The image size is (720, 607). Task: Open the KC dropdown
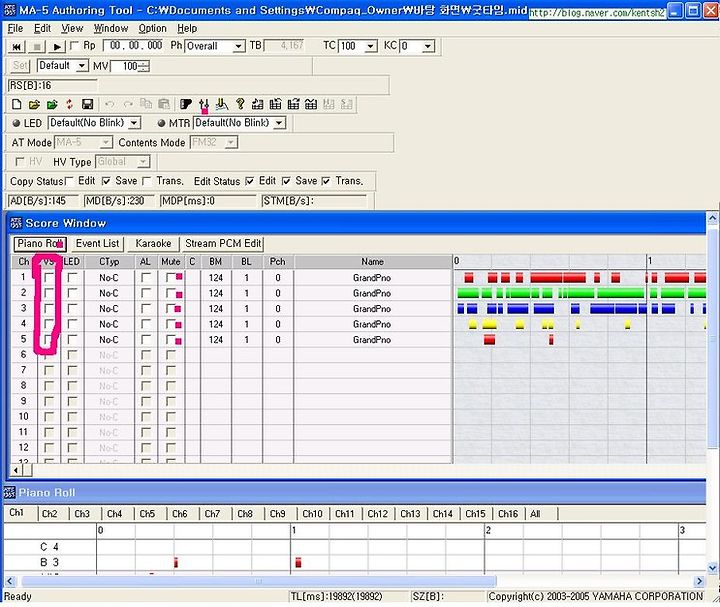tap(428, 46)
